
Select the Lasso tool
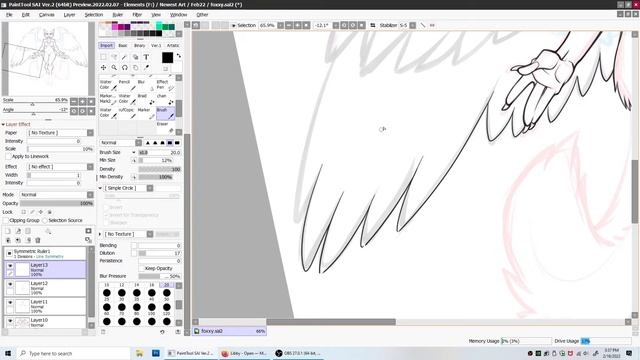pyautogui.click(x=114, y=57)
